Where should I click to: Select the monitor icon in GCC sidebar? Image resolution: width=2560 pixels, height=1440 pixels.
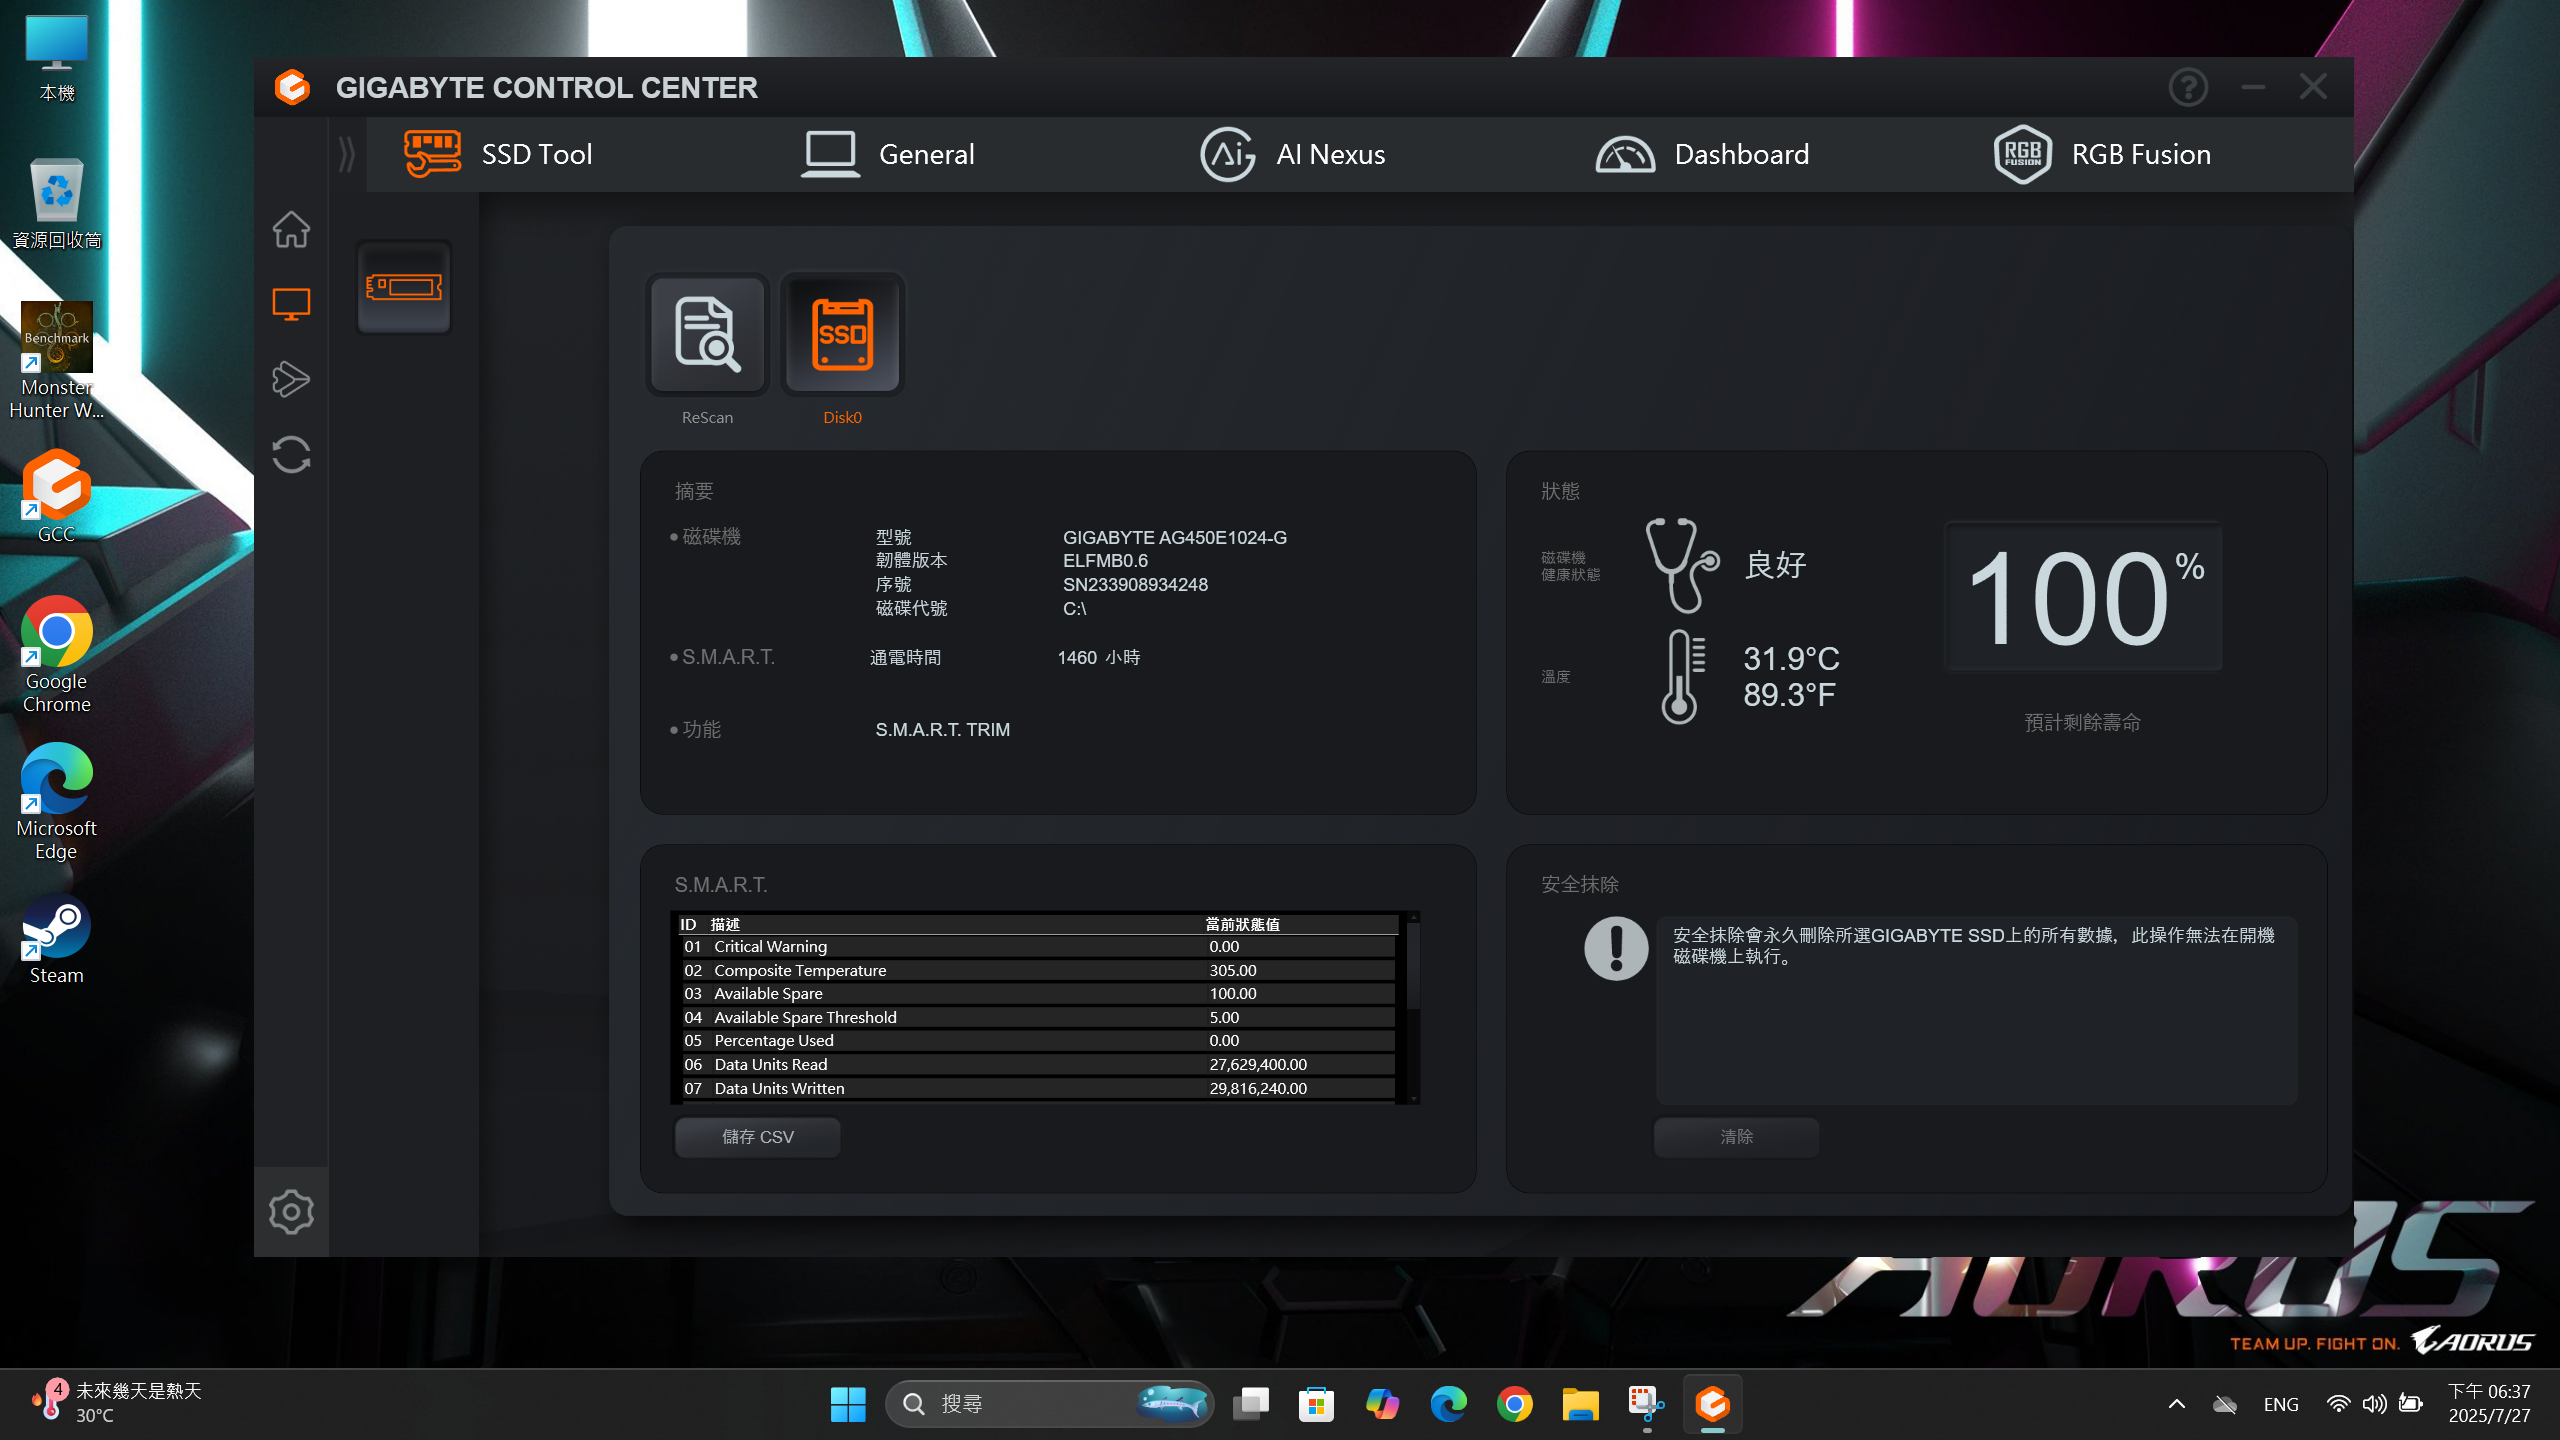pyautogui.click(x=291, y=304)
